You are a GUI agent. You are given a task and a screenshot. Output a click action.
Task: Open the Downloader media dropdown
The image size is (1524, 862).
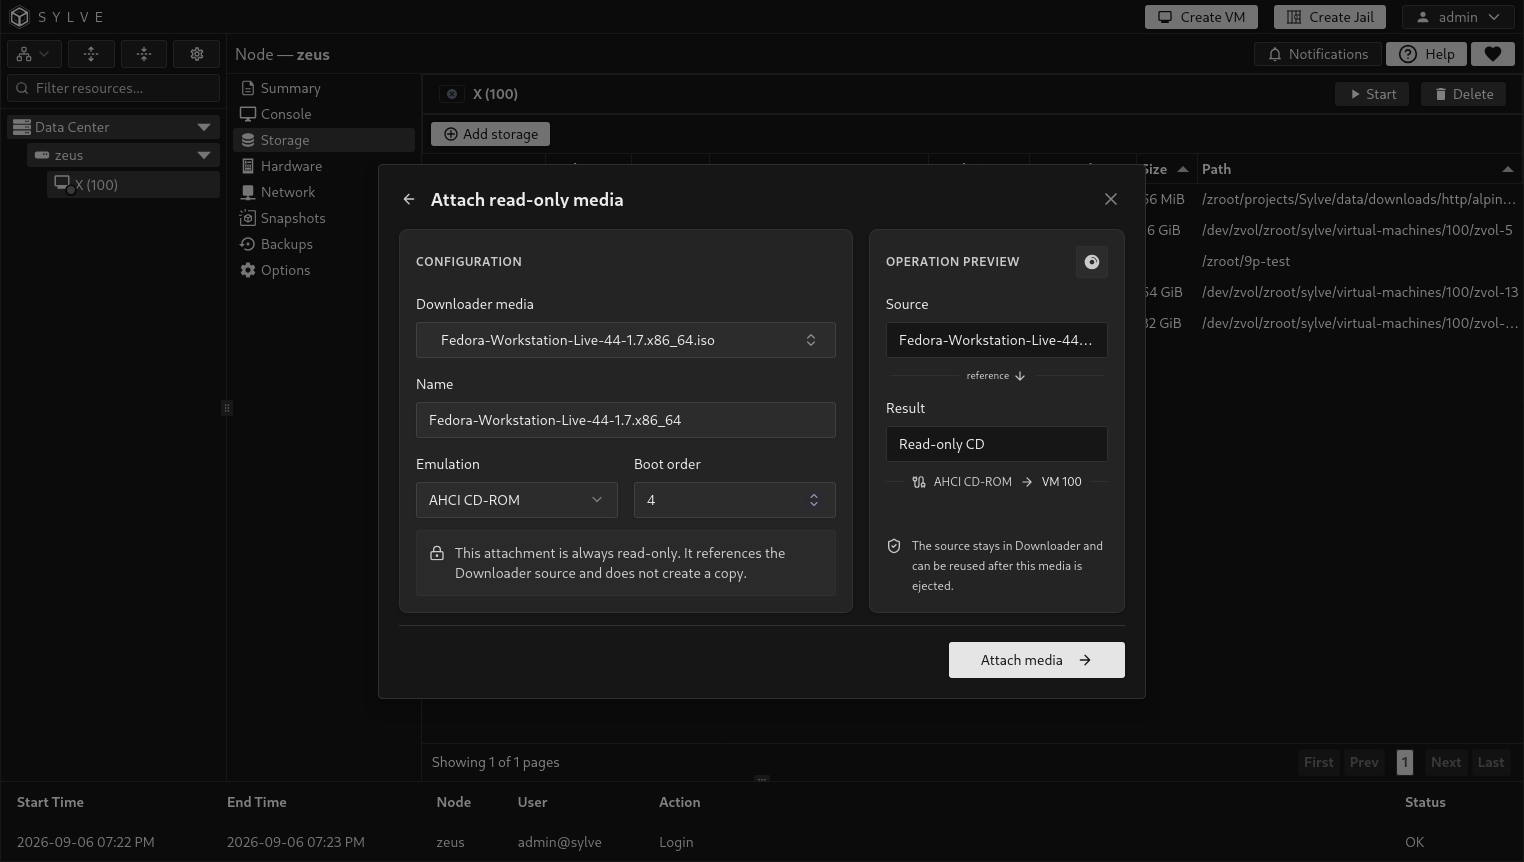(x=626, y=340)
